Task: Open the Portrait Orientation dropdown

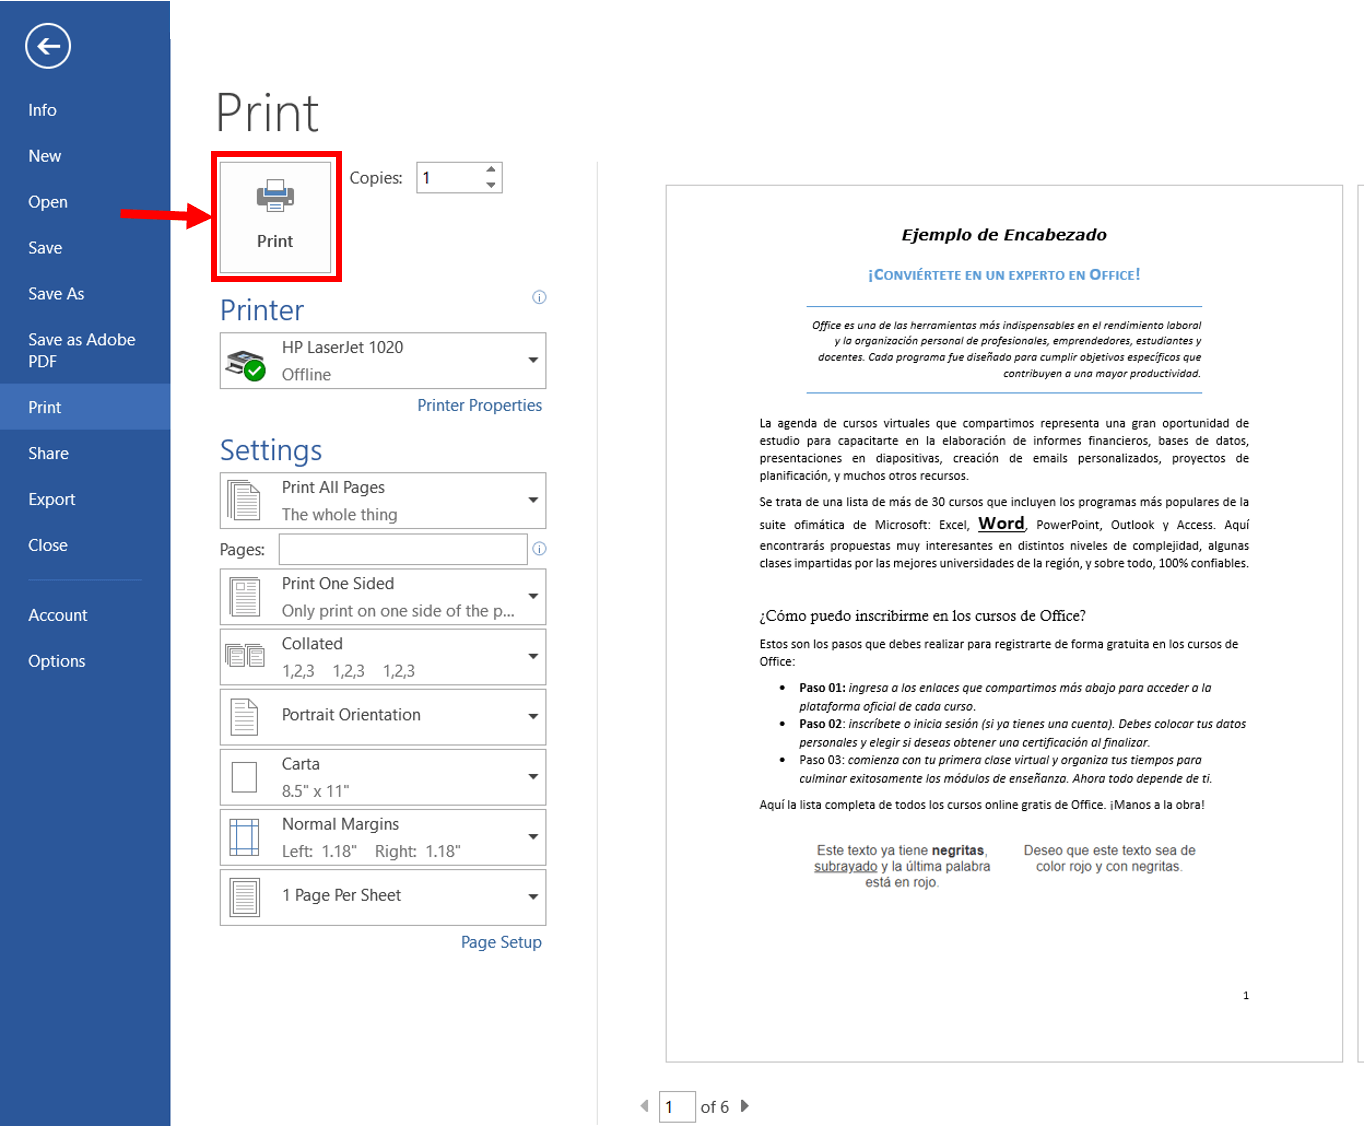Action: point(383,717)
